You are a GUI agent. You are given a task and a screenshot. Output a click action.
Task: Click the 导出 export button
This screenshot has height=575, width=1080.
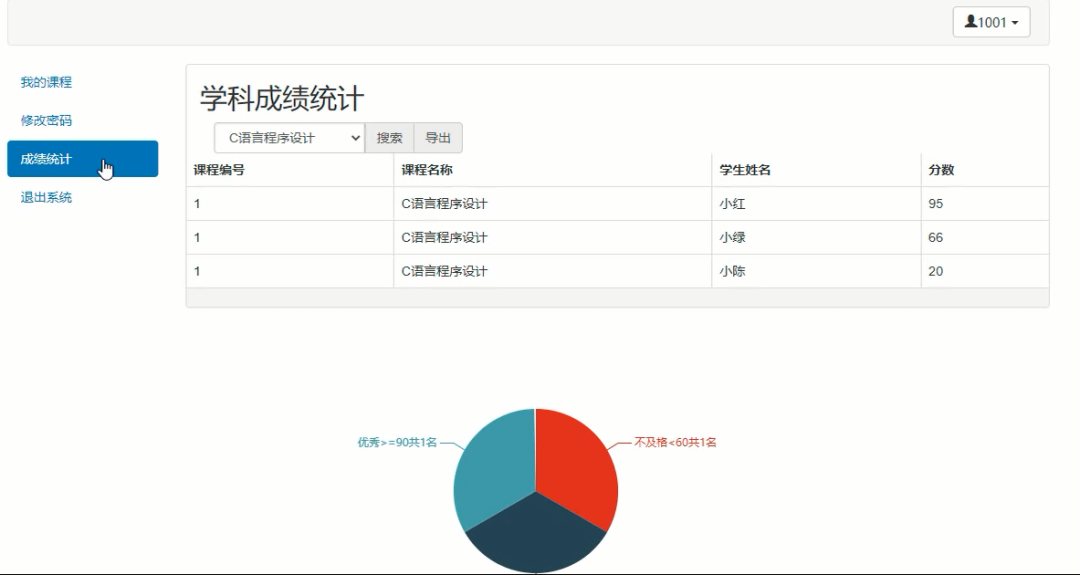pos(438,138)
